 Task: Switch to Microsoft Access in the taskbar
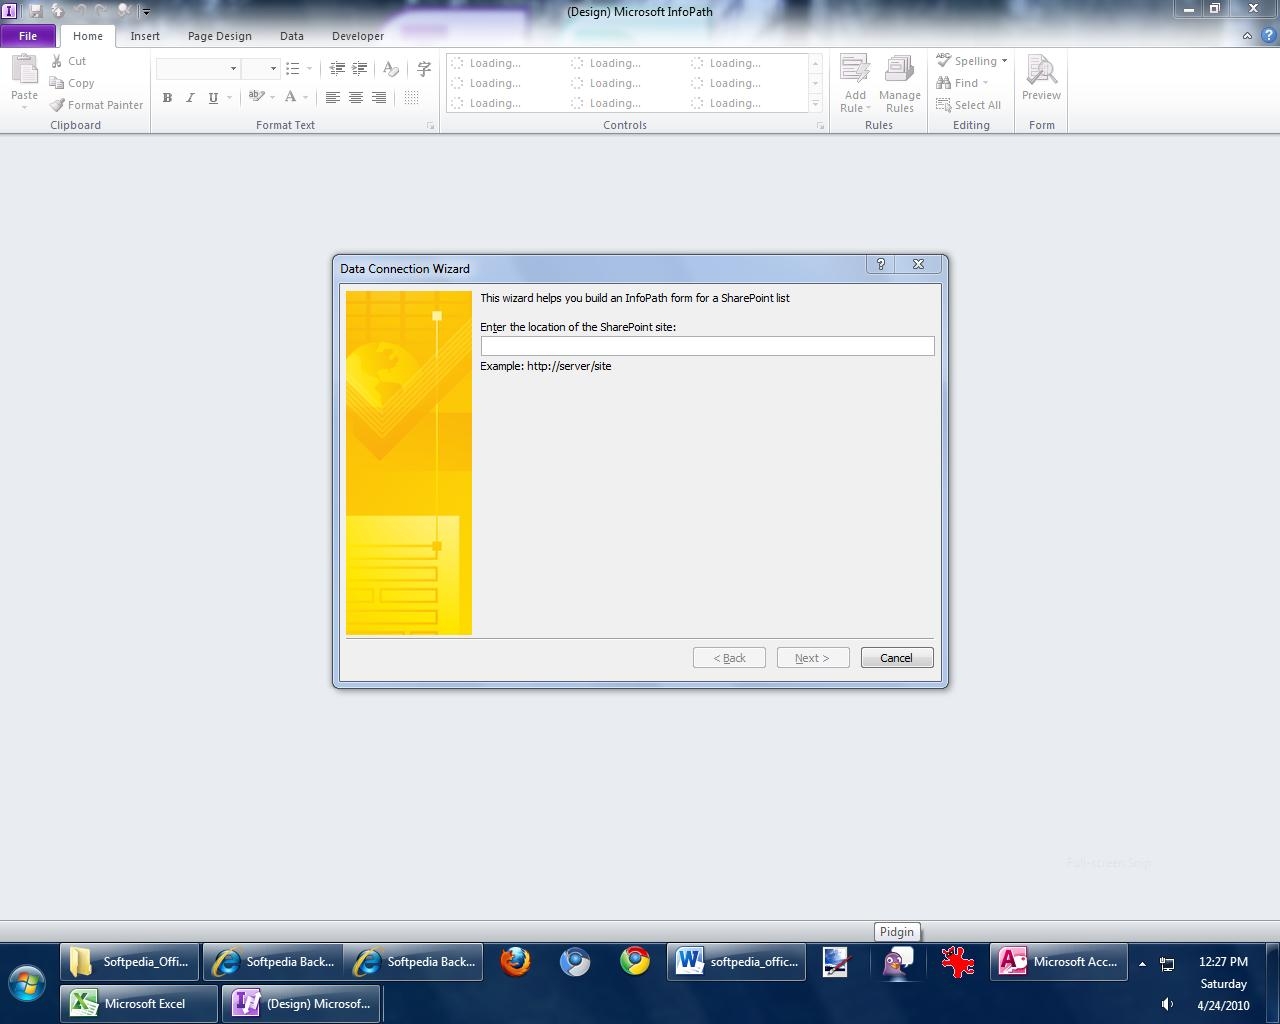click(1060, 962)
